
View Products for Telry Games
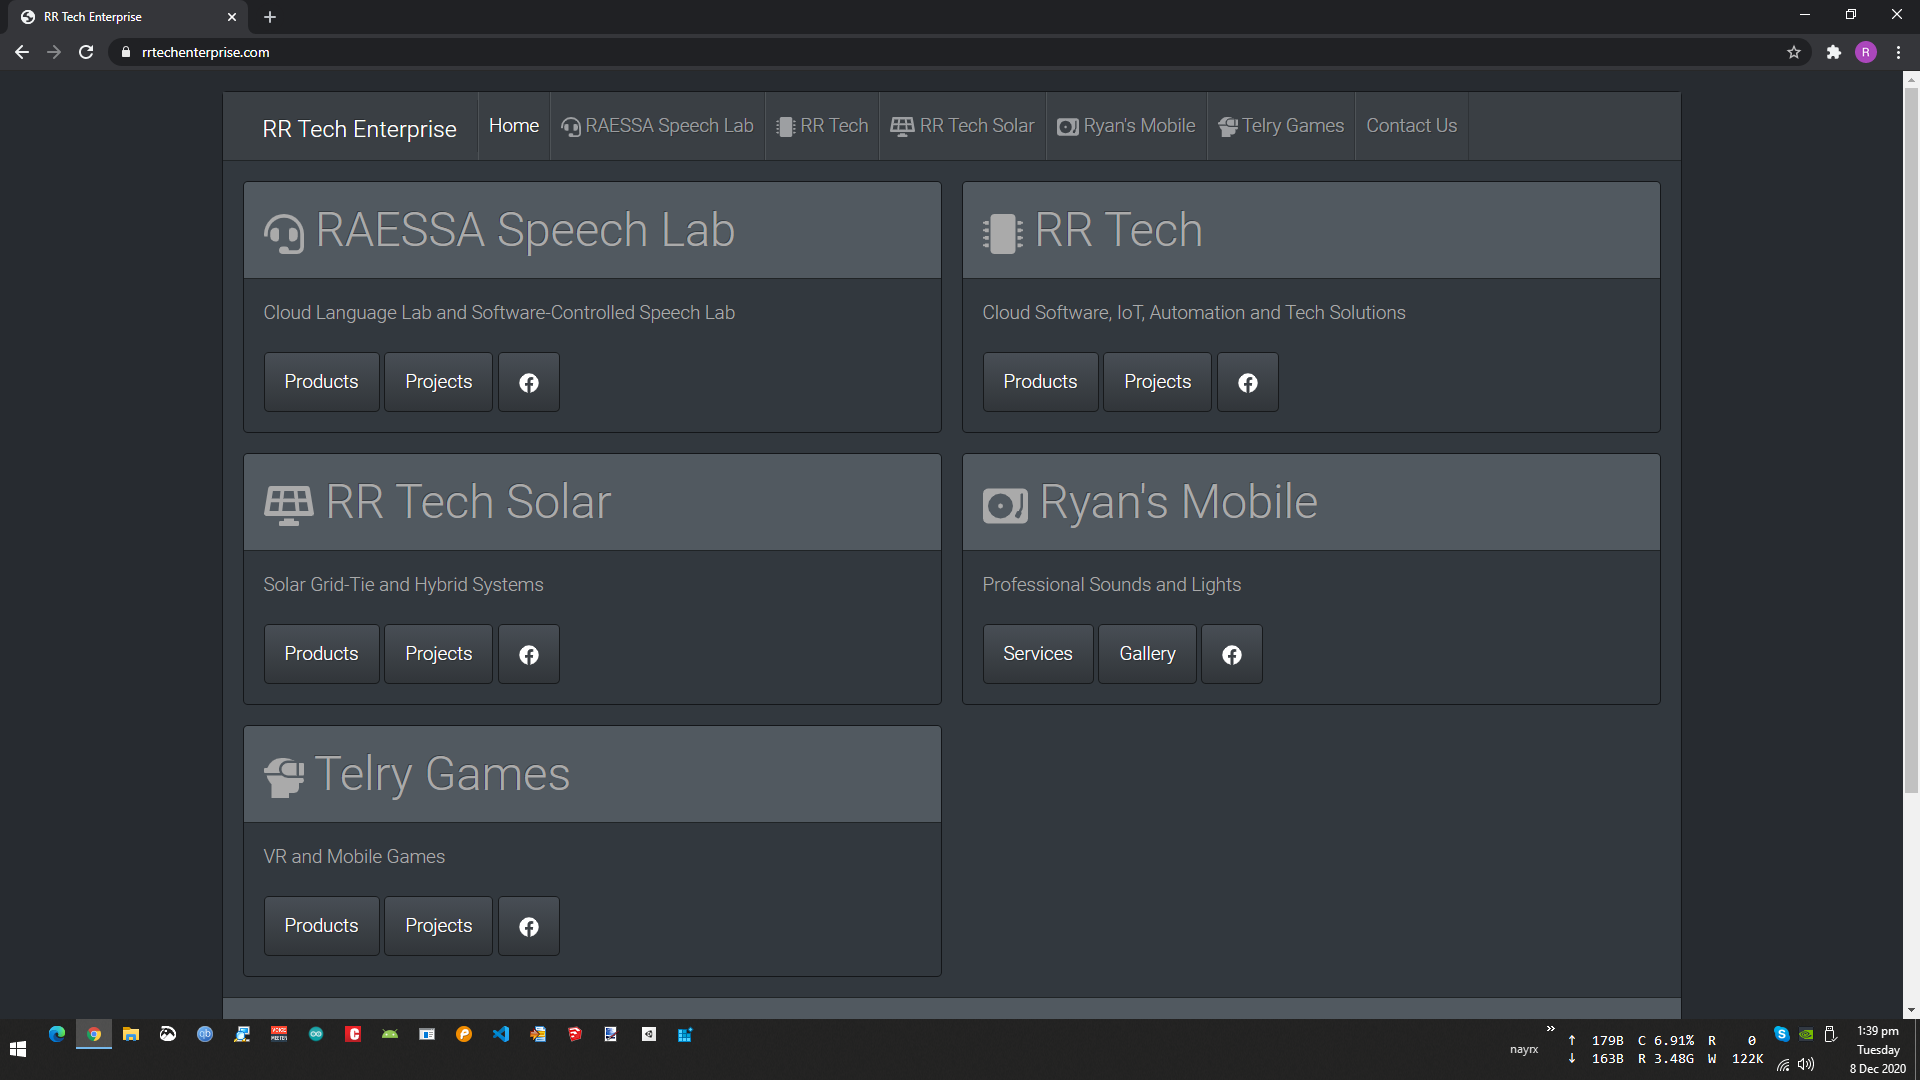click(x=321, y=926)
